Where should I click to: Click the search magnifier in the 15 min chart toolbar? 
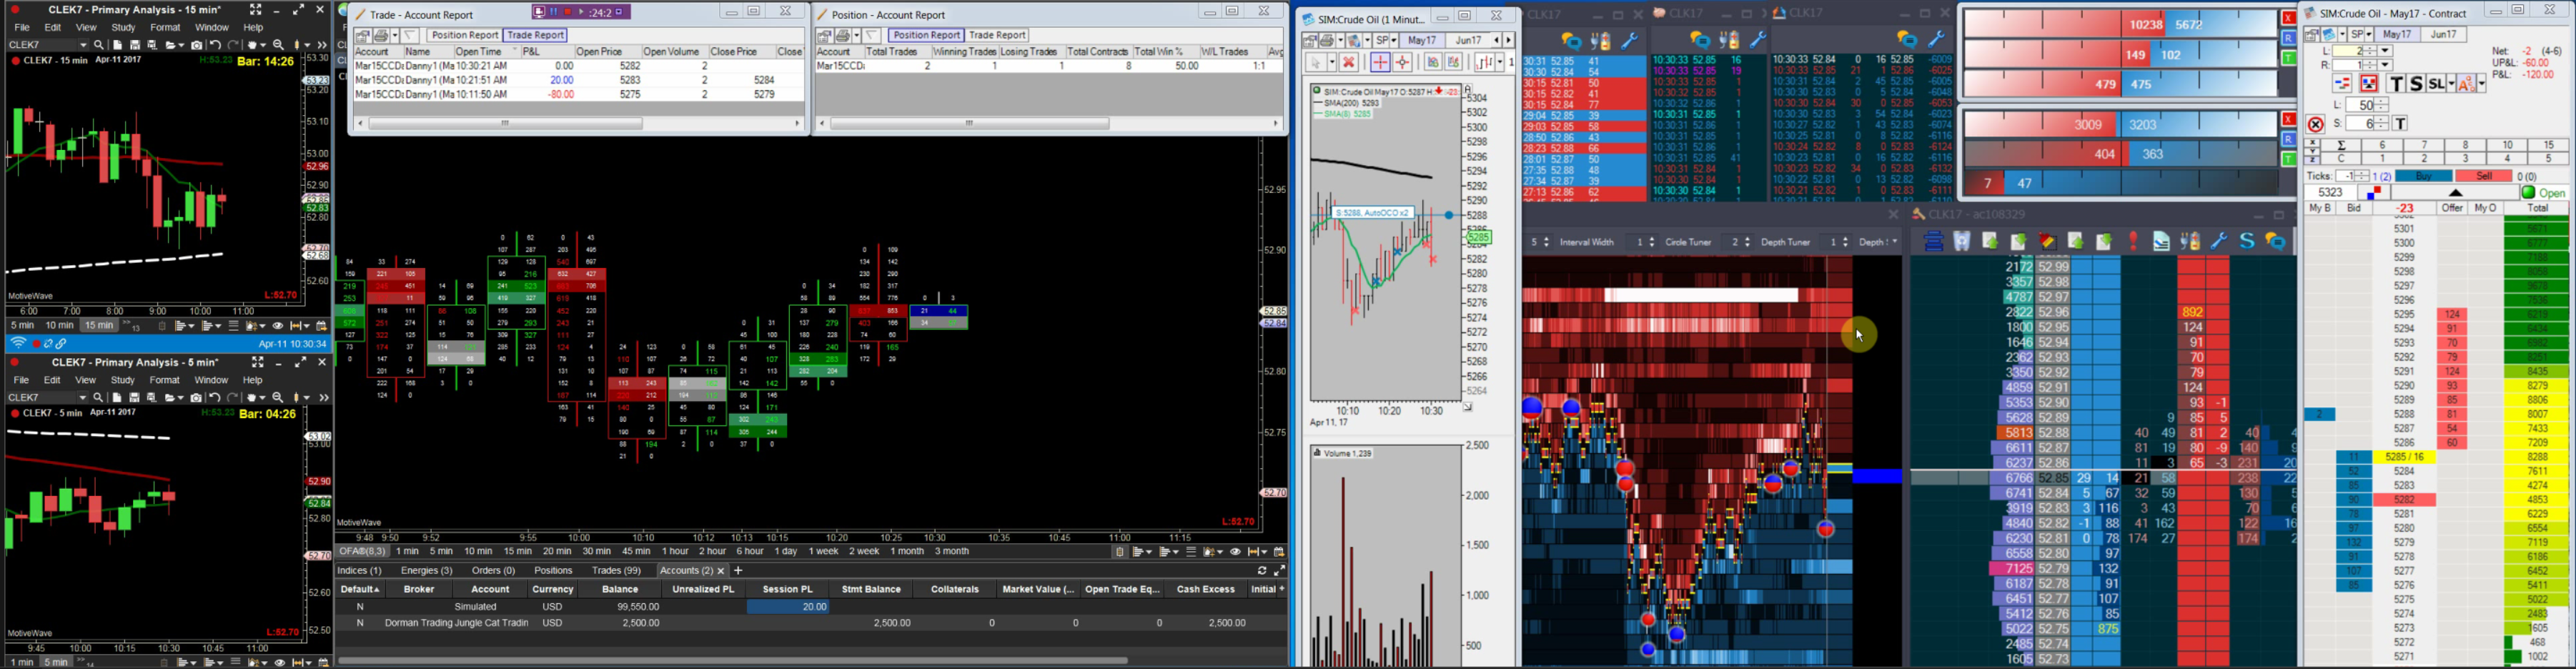[99, 45]
